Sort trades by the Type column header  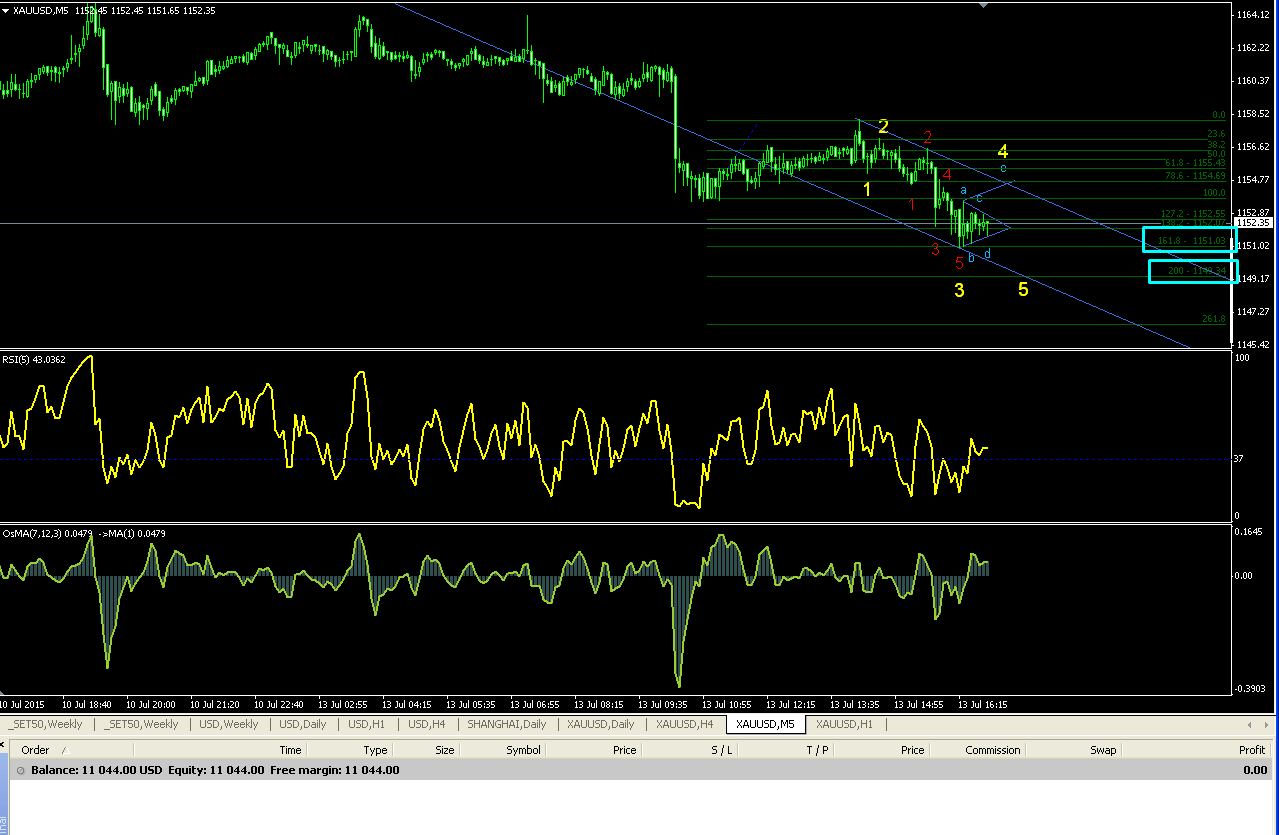[375, 750]
